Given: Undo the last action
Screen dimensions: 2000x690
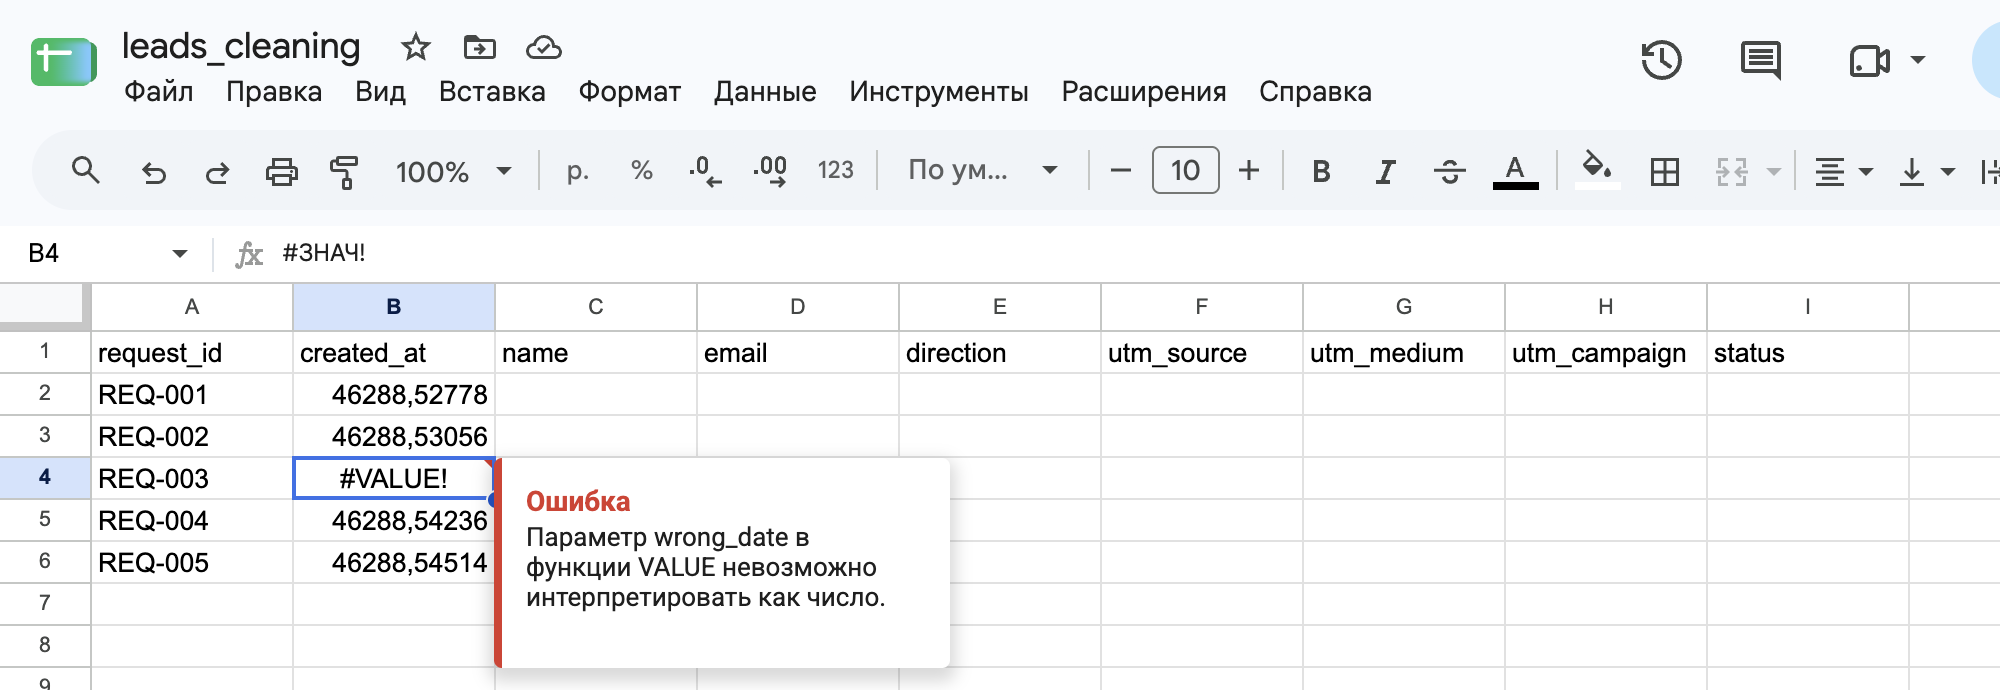Looking at the screenshot, I should point(153,172).
